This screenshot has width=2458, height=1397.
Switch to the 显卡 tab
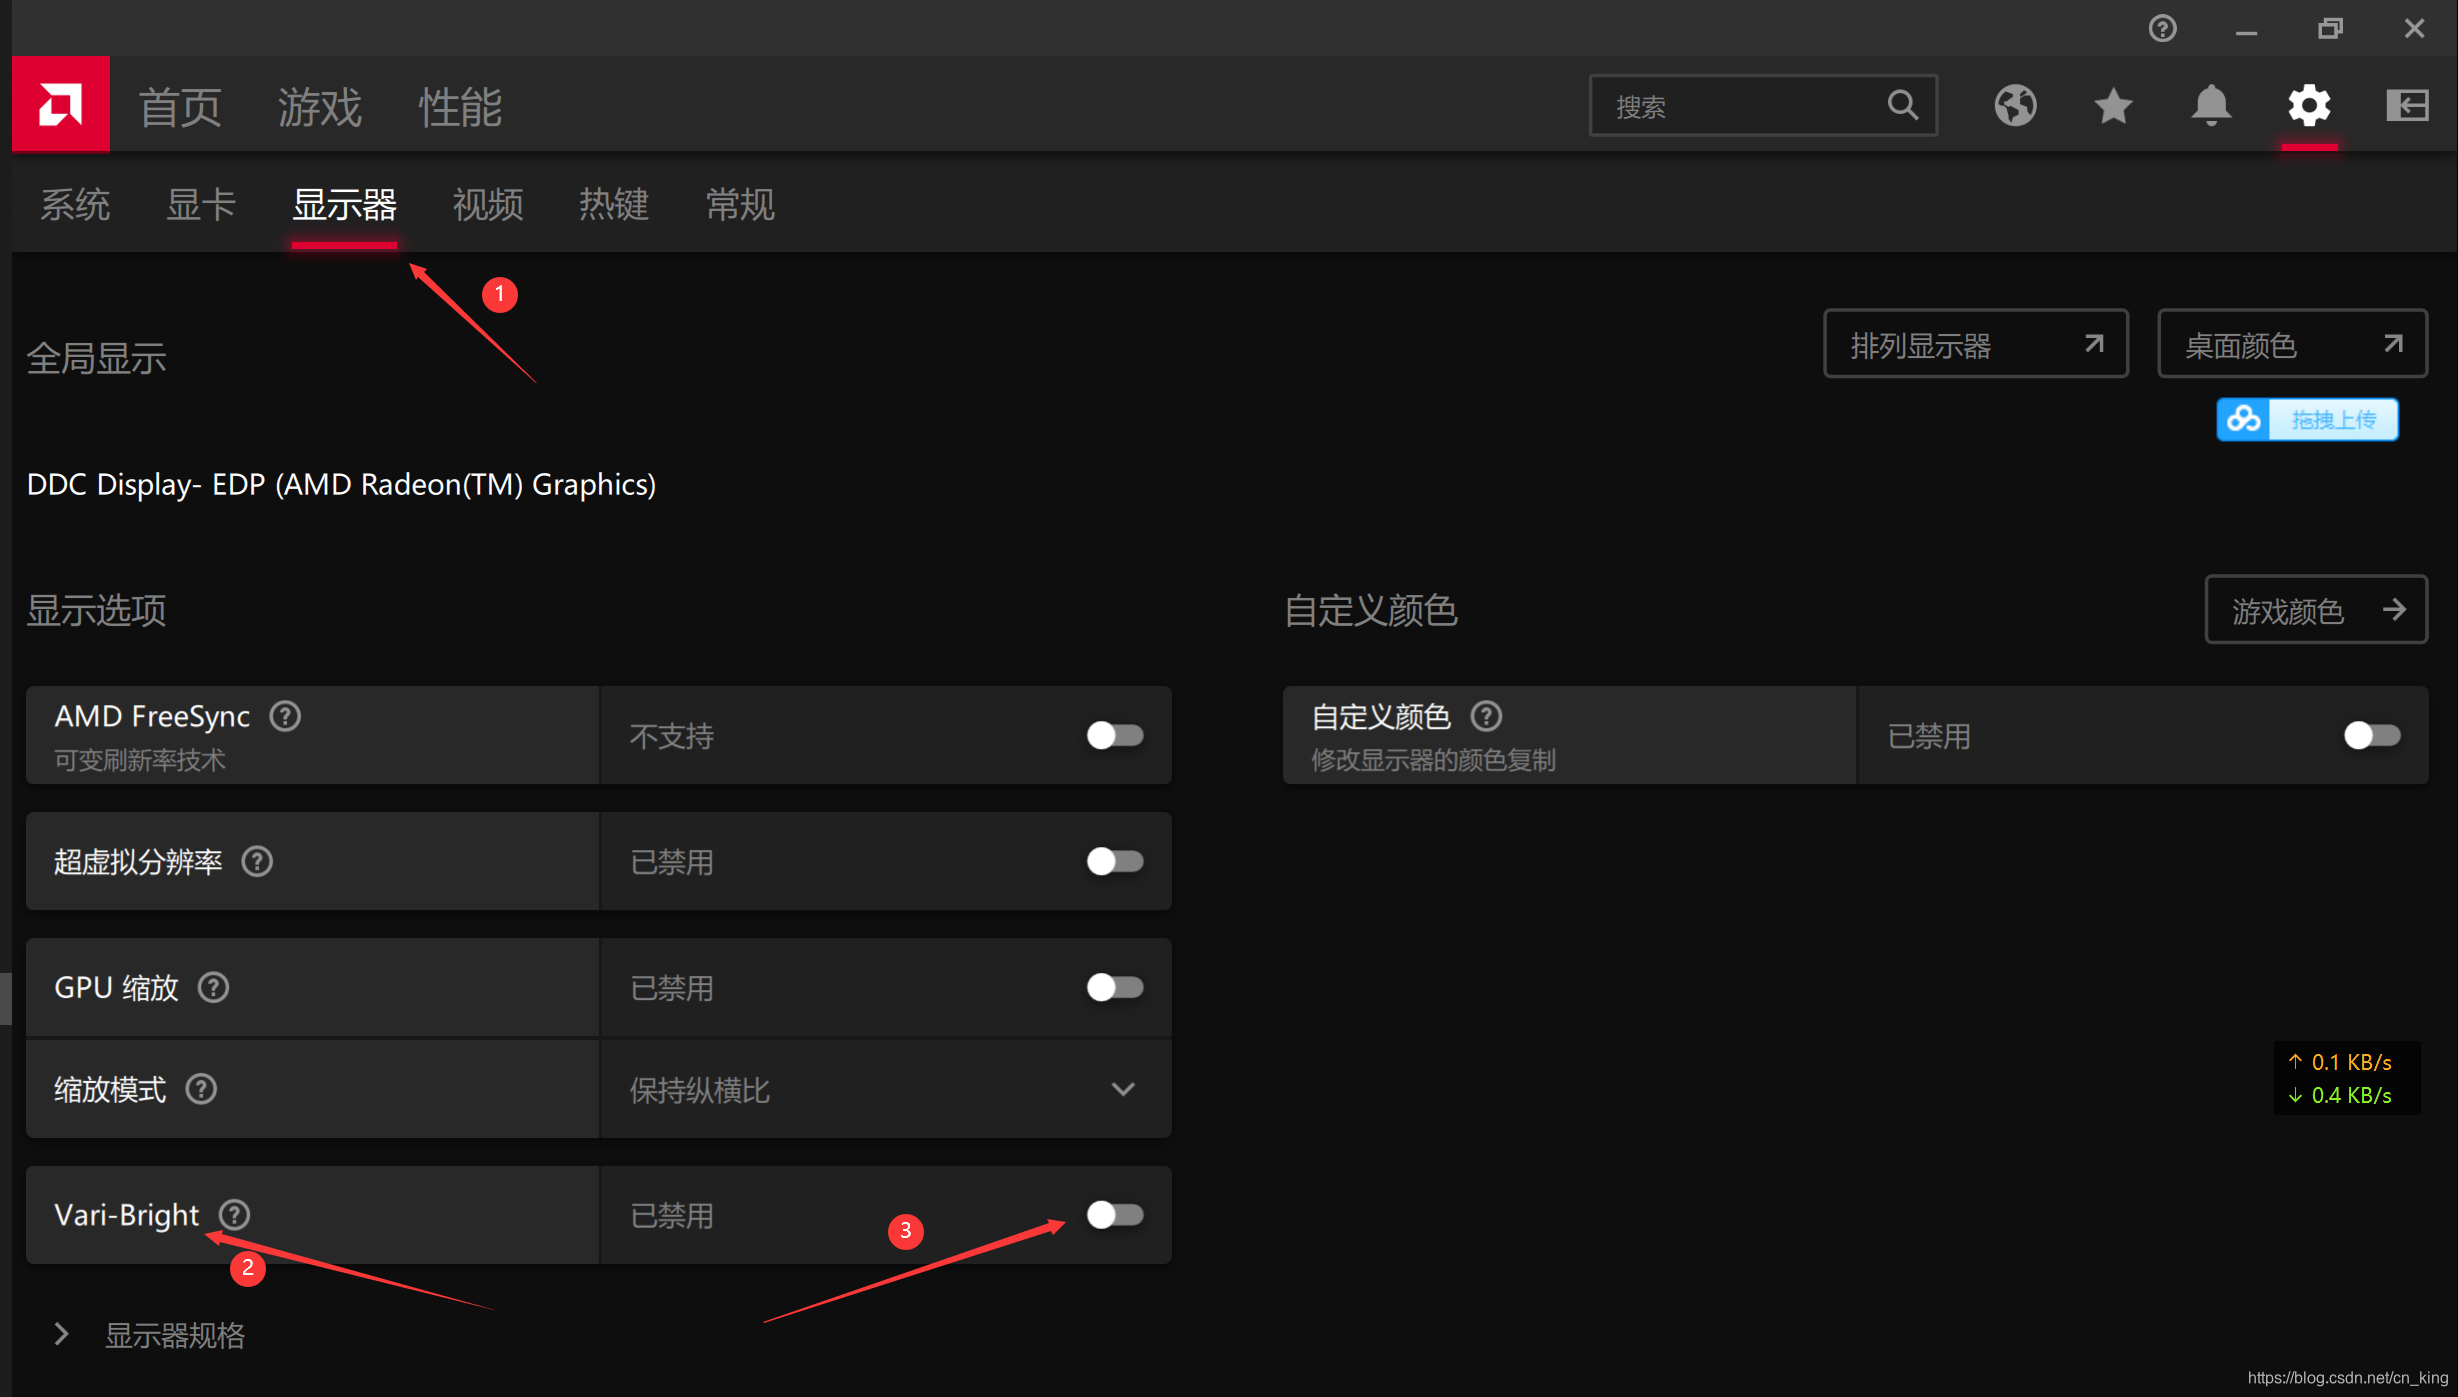coord(200,205)
